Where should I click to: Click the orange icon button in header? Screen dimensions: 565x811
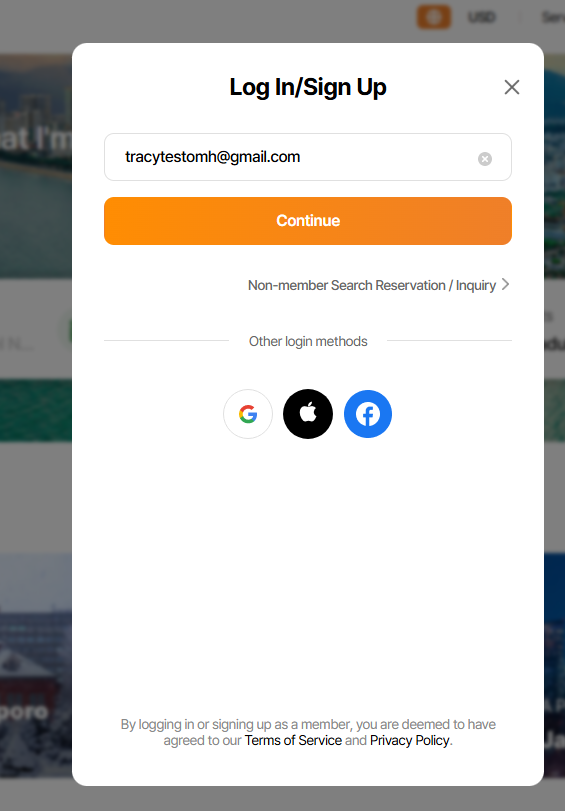pyautogui.click(x=434, y=17)
